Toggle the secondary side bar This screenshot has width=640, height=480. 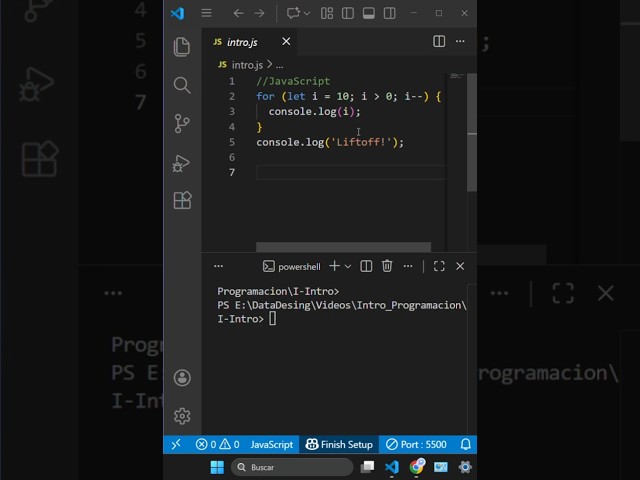[x=389, y=13]
